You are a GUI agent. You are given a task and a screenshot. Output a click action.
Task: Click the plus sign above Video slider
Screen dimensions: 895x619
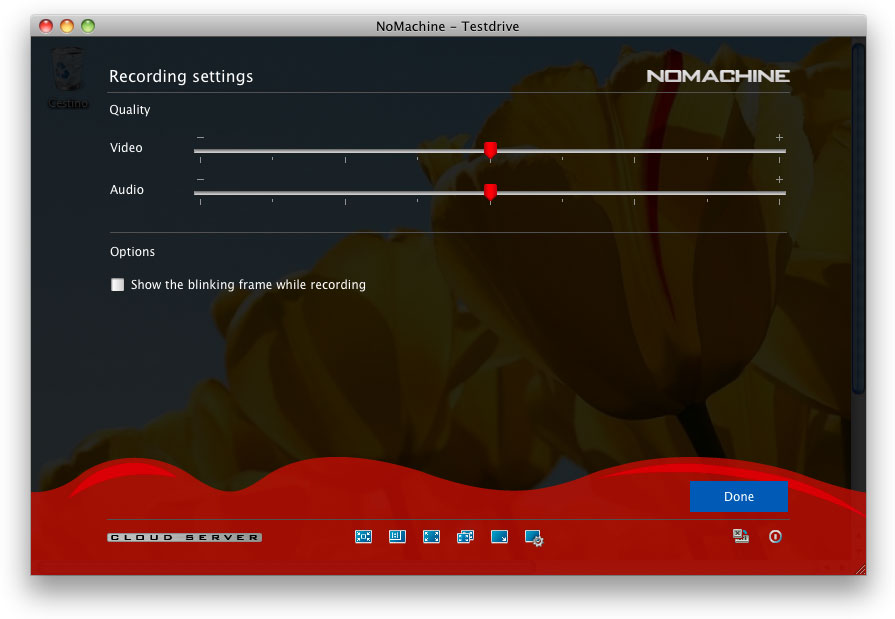[779, 137]
